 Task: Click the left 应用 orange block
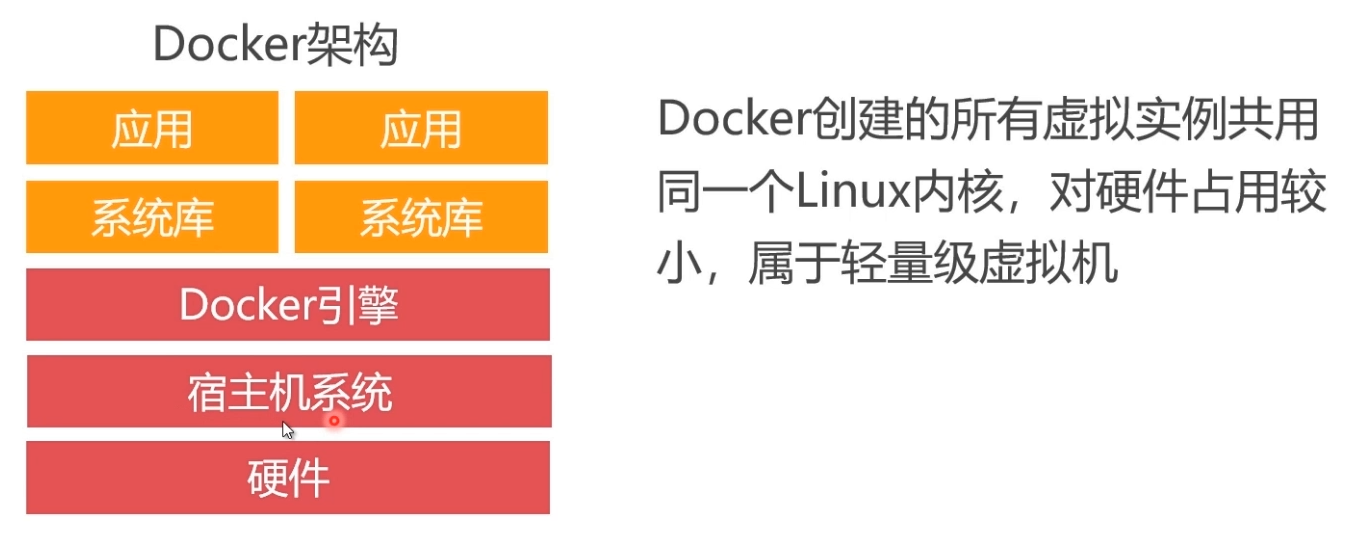(152, 128)
